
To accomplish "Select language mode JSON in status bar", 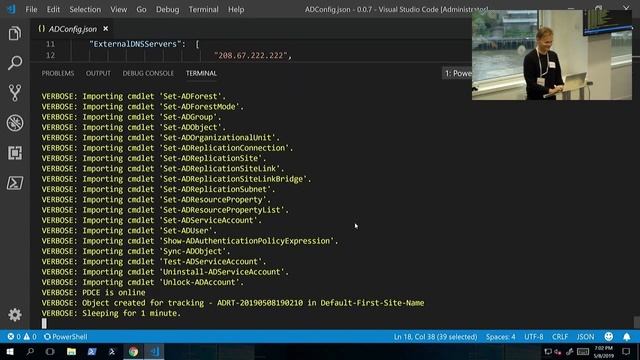I will coord(585,337).
